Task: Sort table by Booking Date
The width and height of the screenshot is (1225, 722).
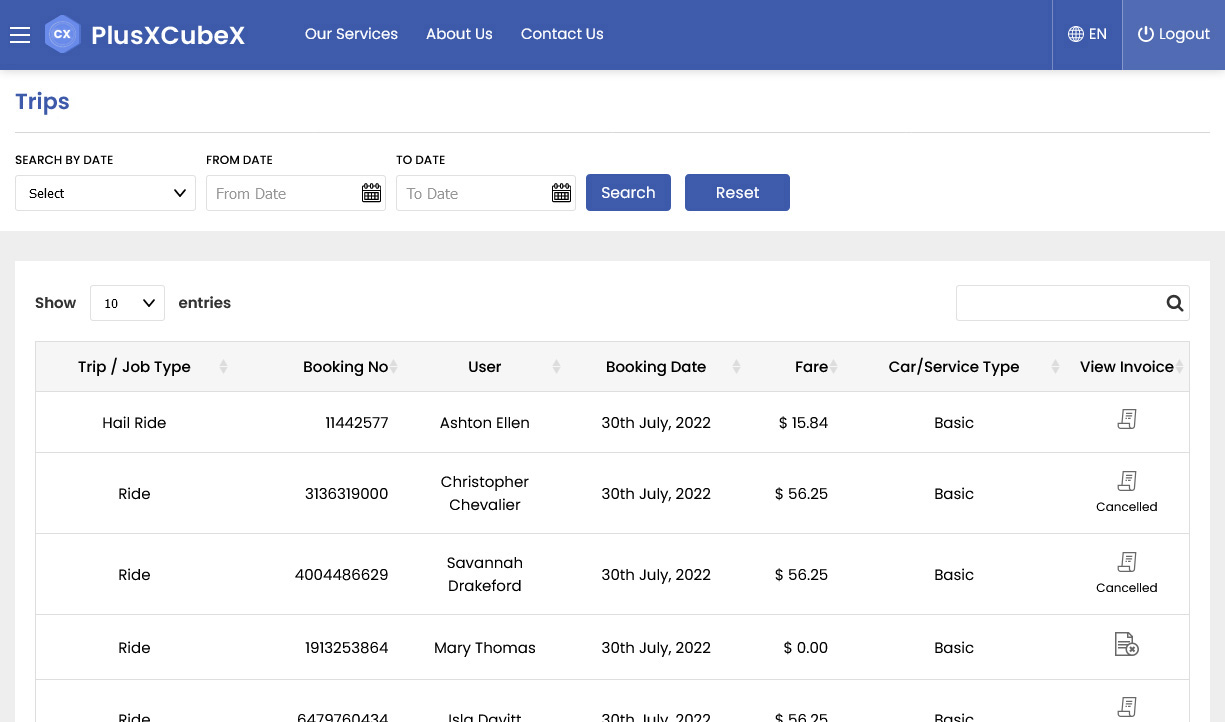Action: click(656, 367)
